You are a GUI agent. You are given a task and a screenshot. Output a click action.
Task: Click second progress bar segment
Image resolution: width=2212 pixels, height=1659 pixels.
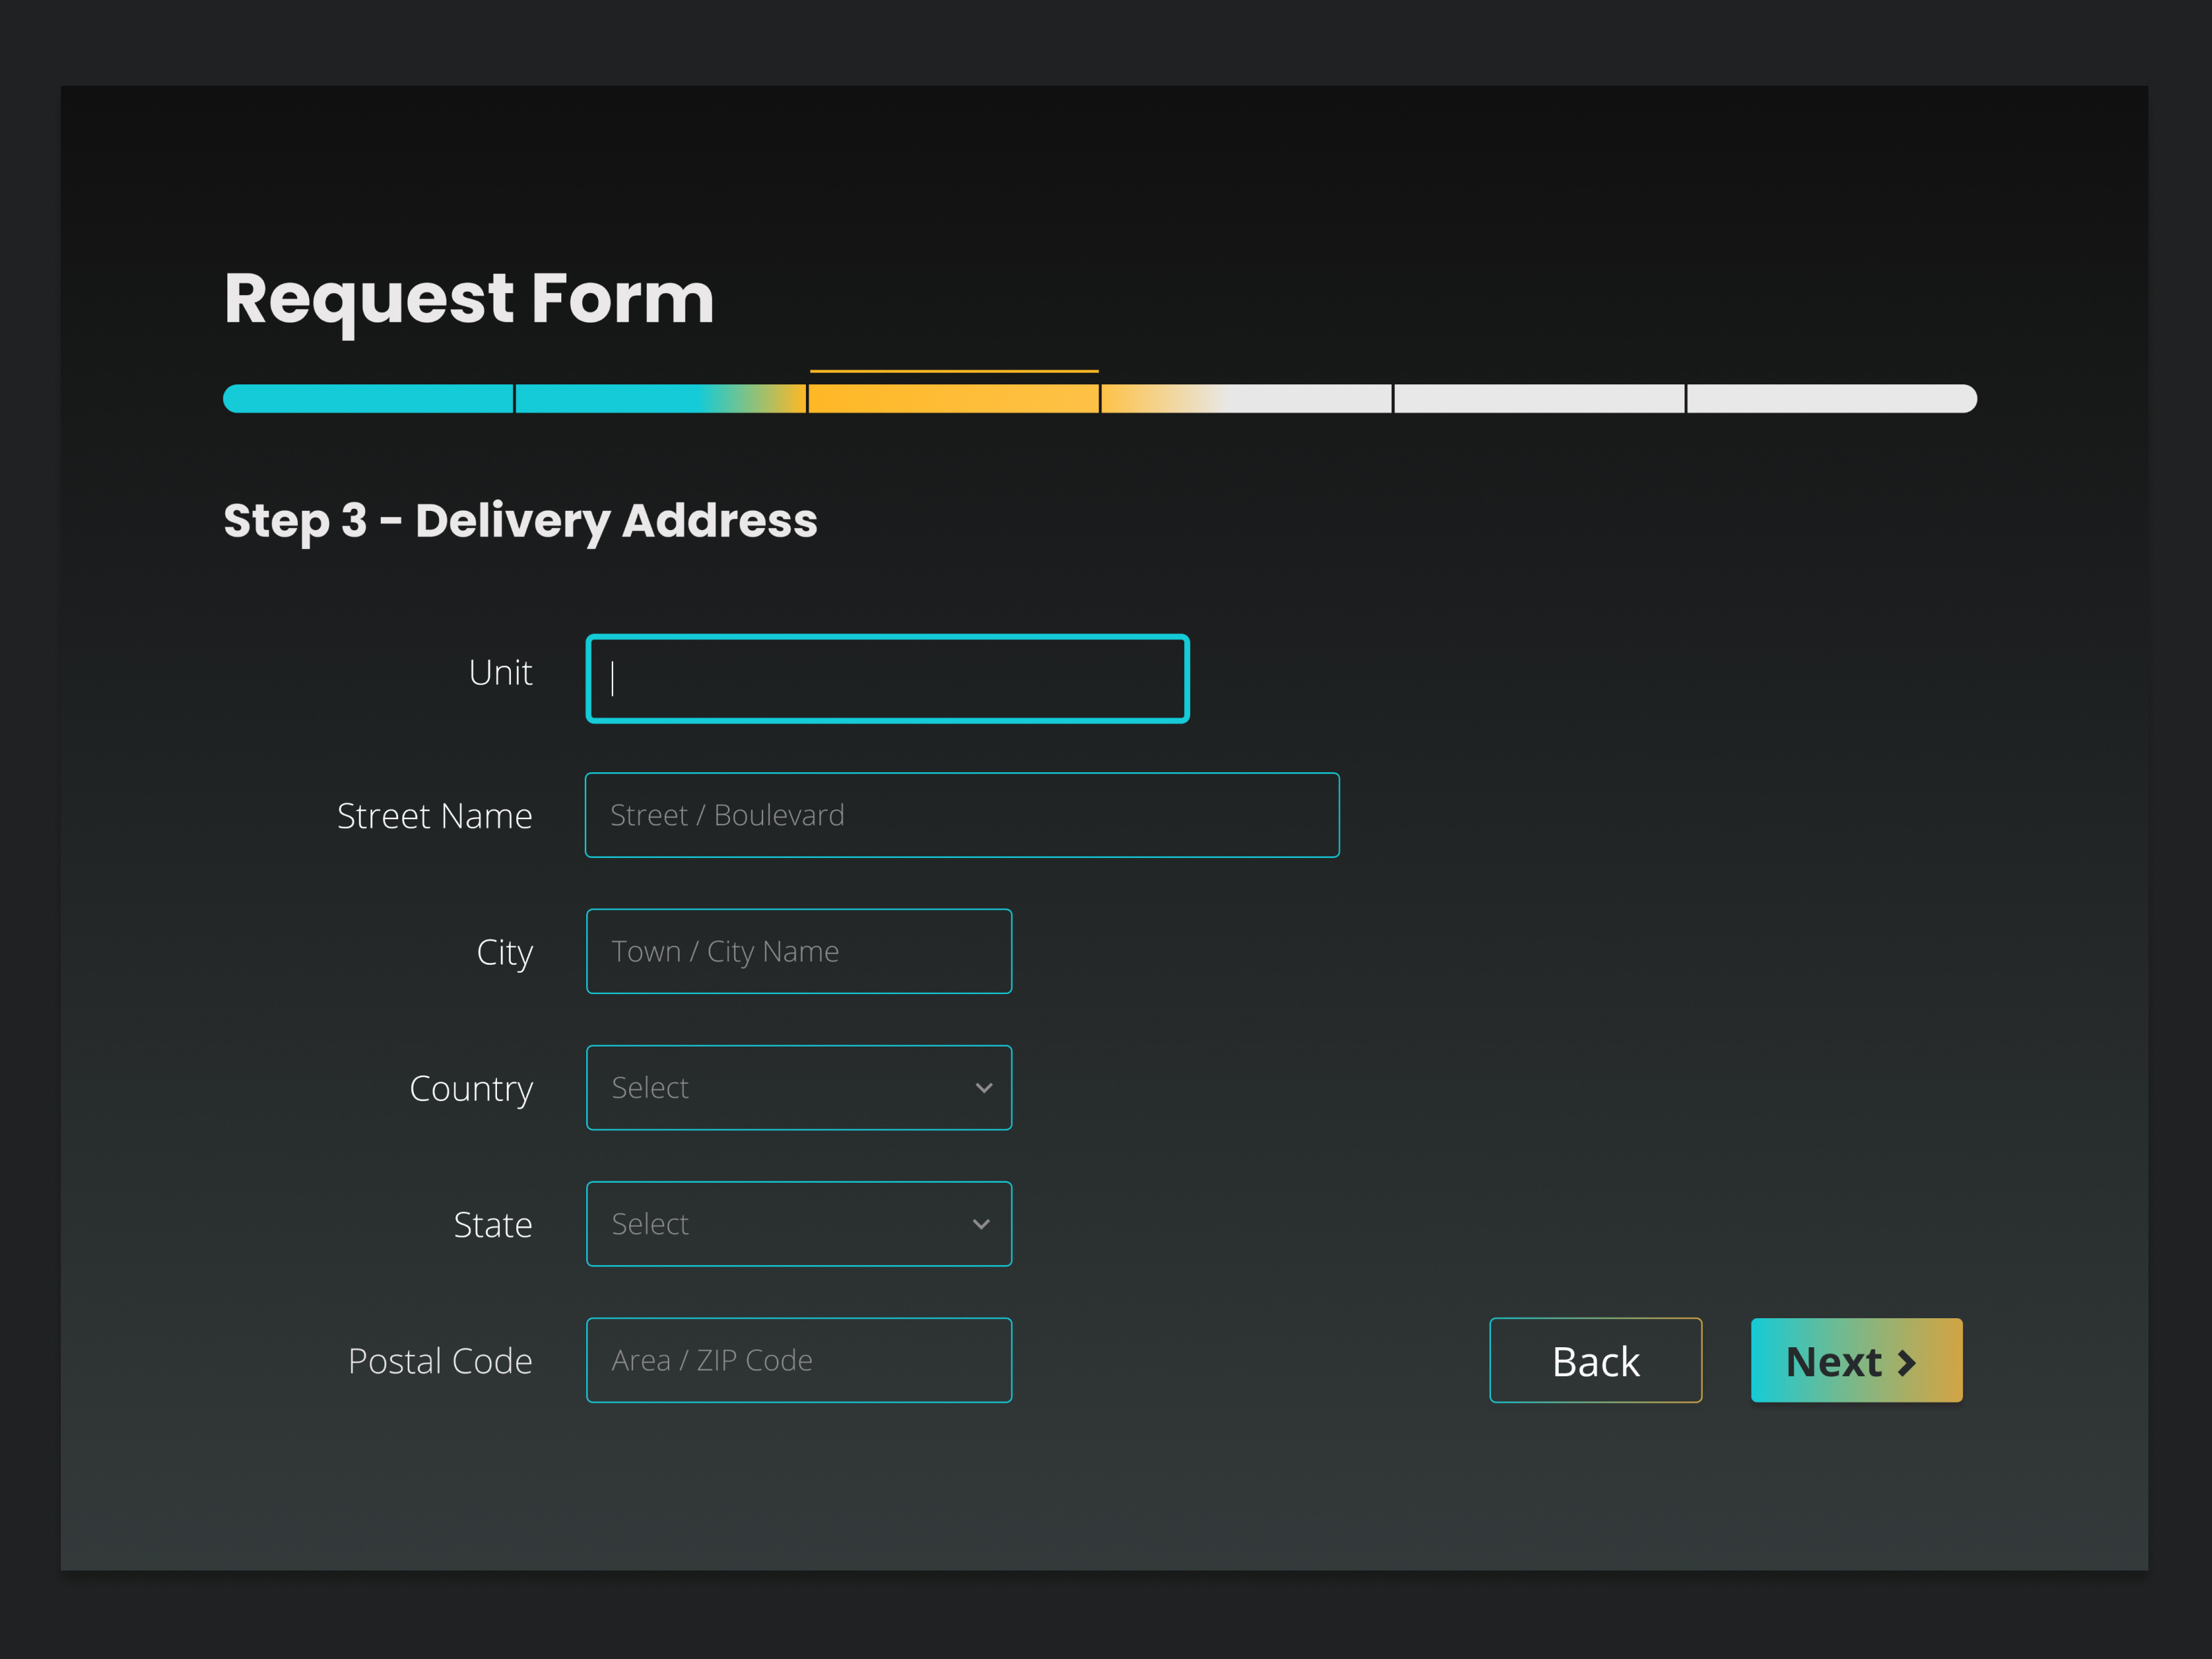point(660,398)
